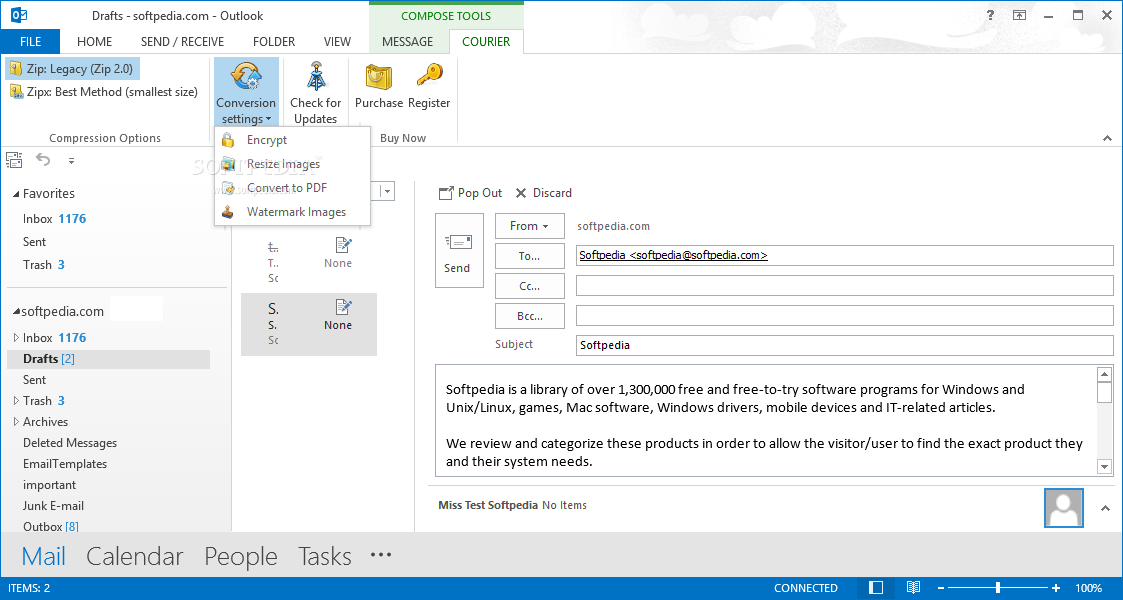This screenshot has height=600, width=1123.
Task: Select the COURIER ribbon tab
Action: pyautogui.click(x=486, y=42)
